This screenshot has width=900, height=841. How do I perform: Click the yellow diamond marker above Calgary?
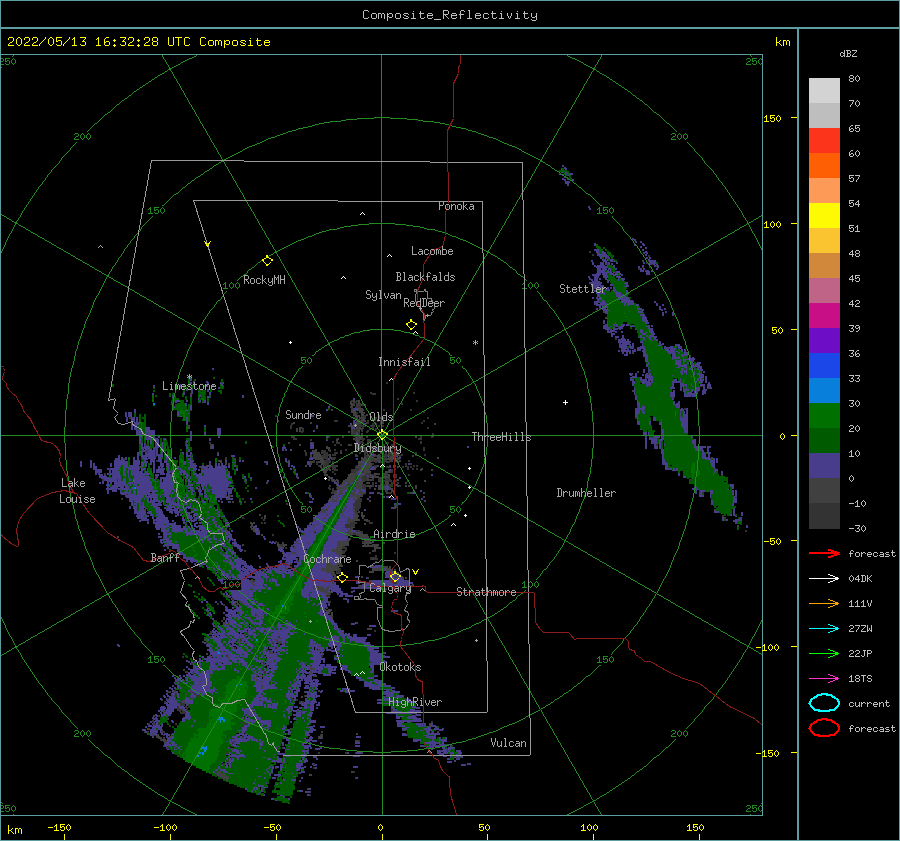[395, 576]
